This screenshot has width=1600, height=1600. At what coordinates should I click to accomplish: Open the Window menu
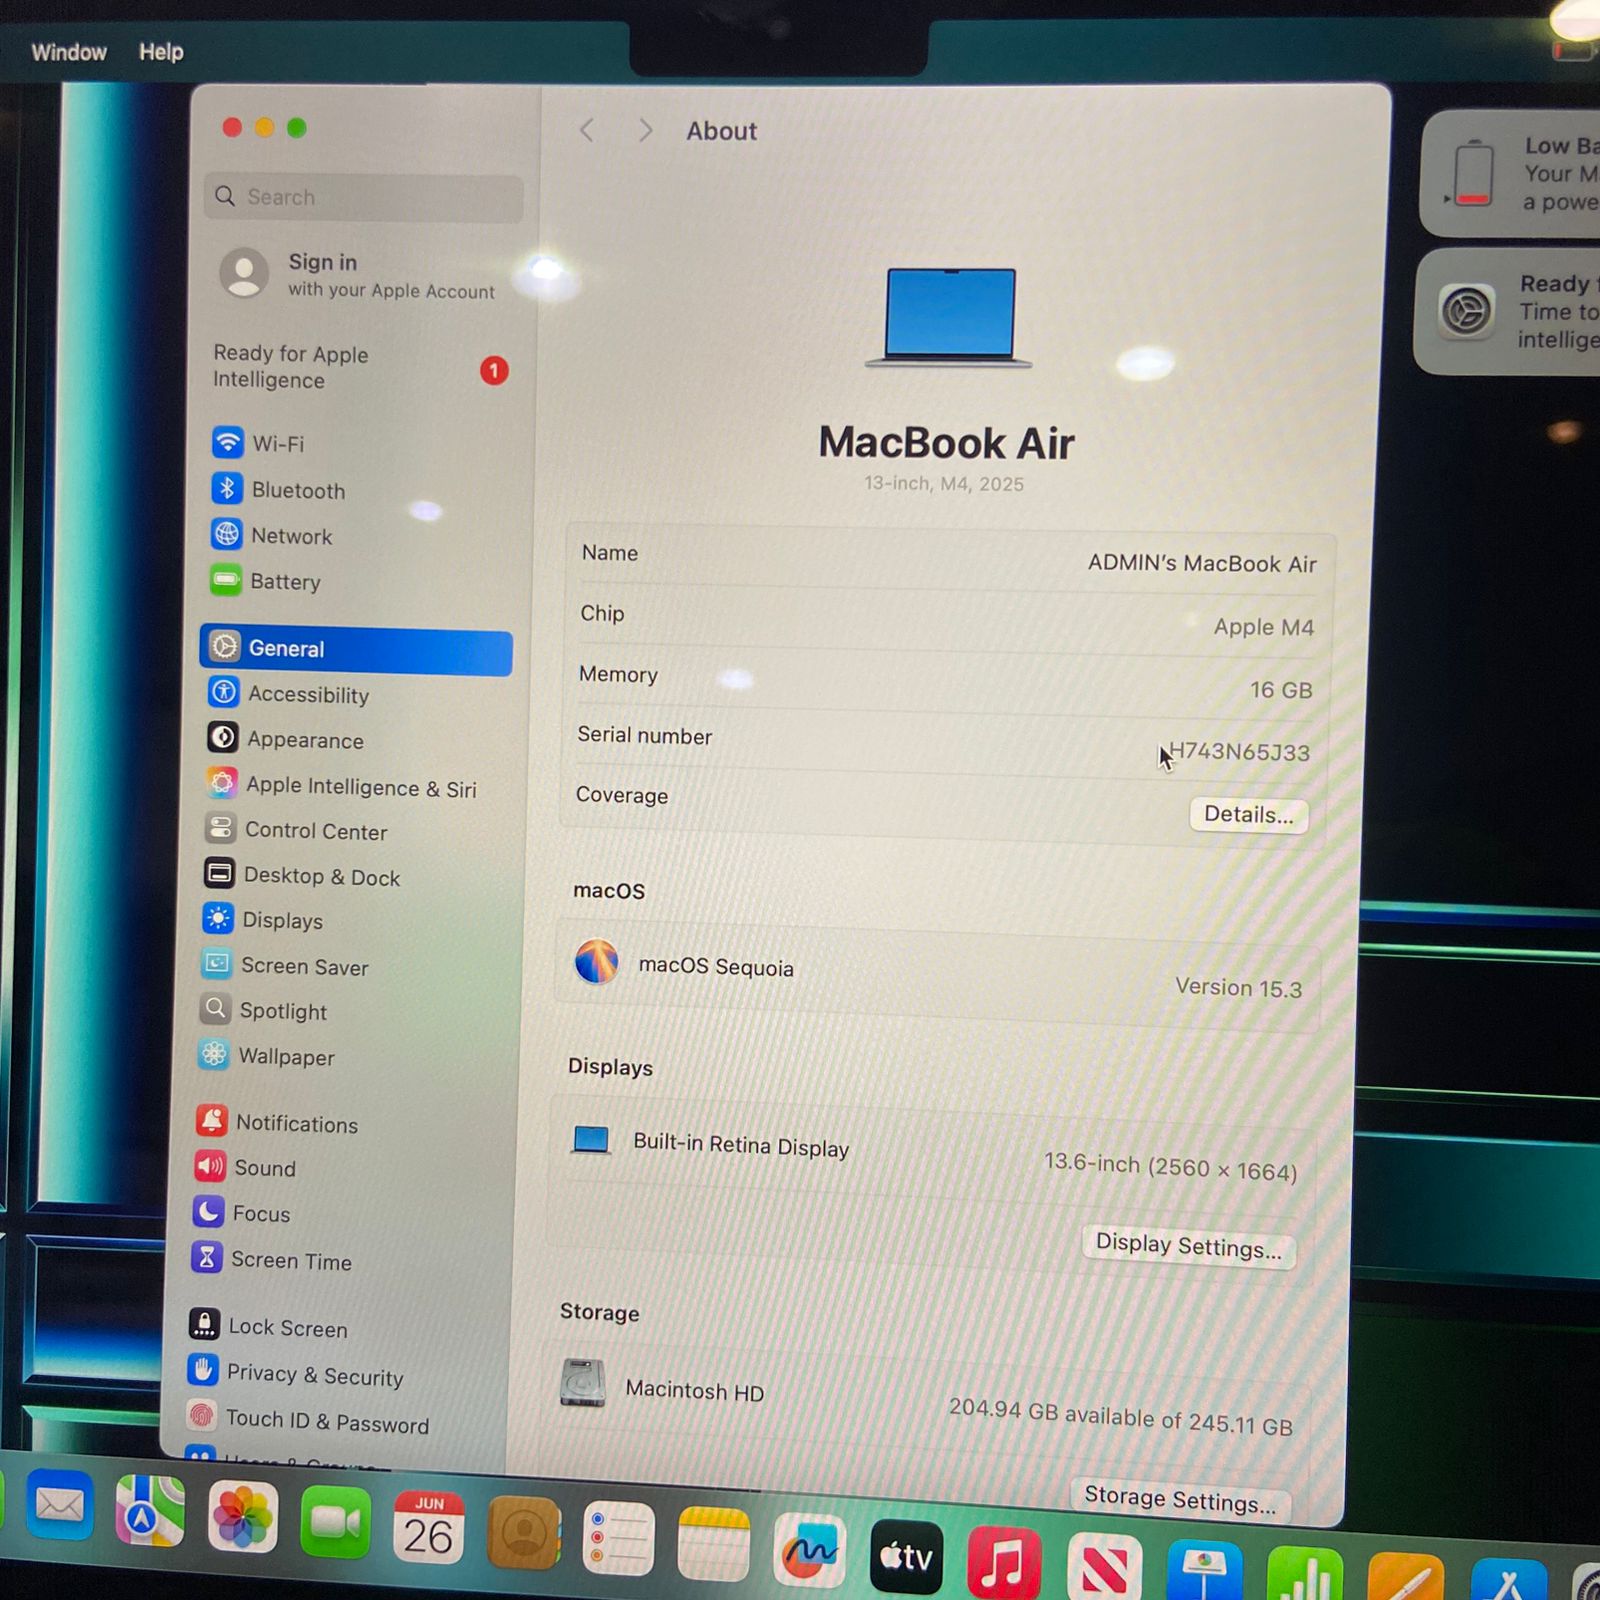[69, 52]
